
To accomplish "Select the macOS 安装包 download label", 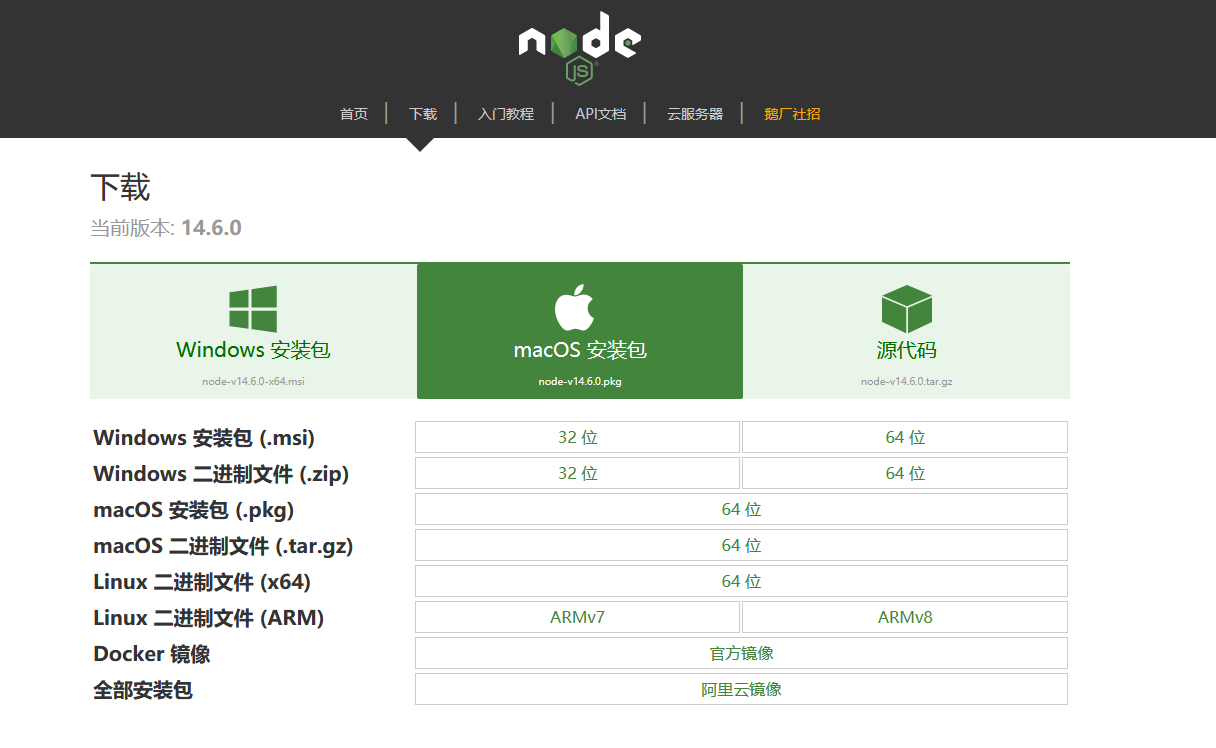I will [580, 350].
